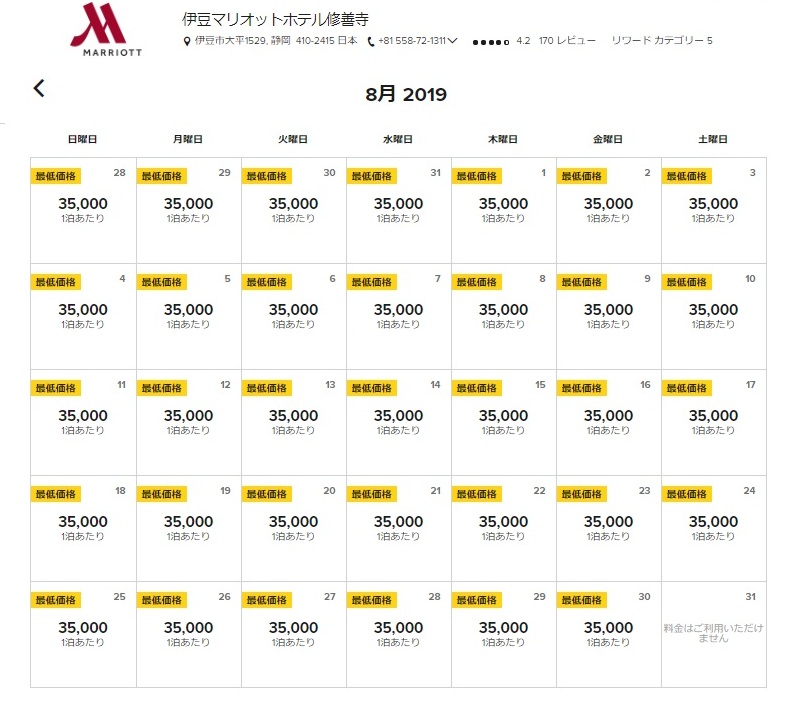Select August 15 date cell
This screenshot has height=705, width=787.
pos(503,422)
